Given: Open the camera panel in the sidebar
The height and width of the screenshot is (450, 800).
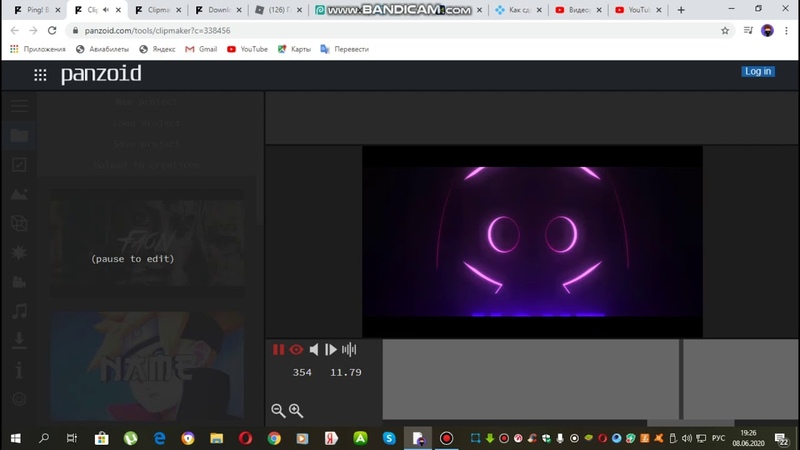Looking at the screenshot, I should (19, 282).
